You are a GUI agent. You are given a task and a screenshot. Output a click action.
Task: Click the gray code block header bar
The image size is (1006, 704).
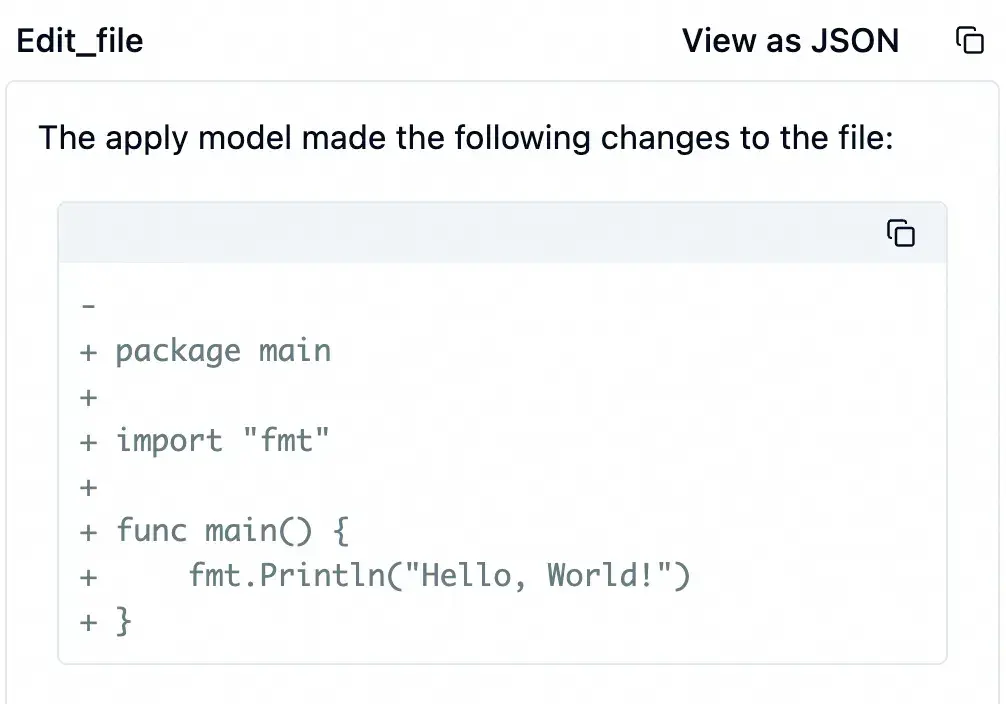(470, 233)
